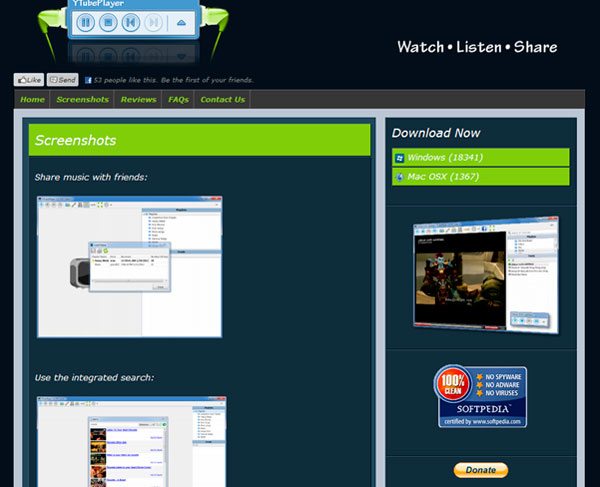The width and height of the screenshot is (600, 487).
Task: Open the Home tab
Action: (x=33, y=100)
